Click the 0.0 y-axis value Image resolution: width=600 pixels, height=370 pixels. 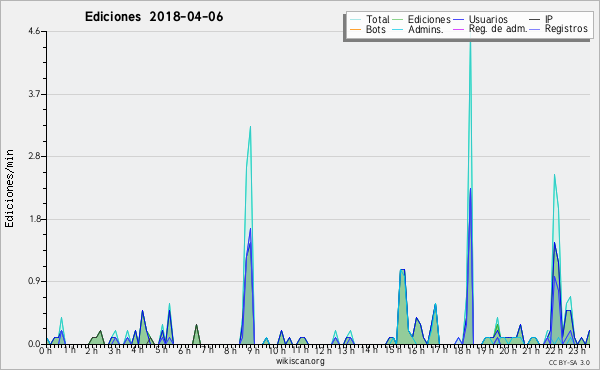point(34,344)
